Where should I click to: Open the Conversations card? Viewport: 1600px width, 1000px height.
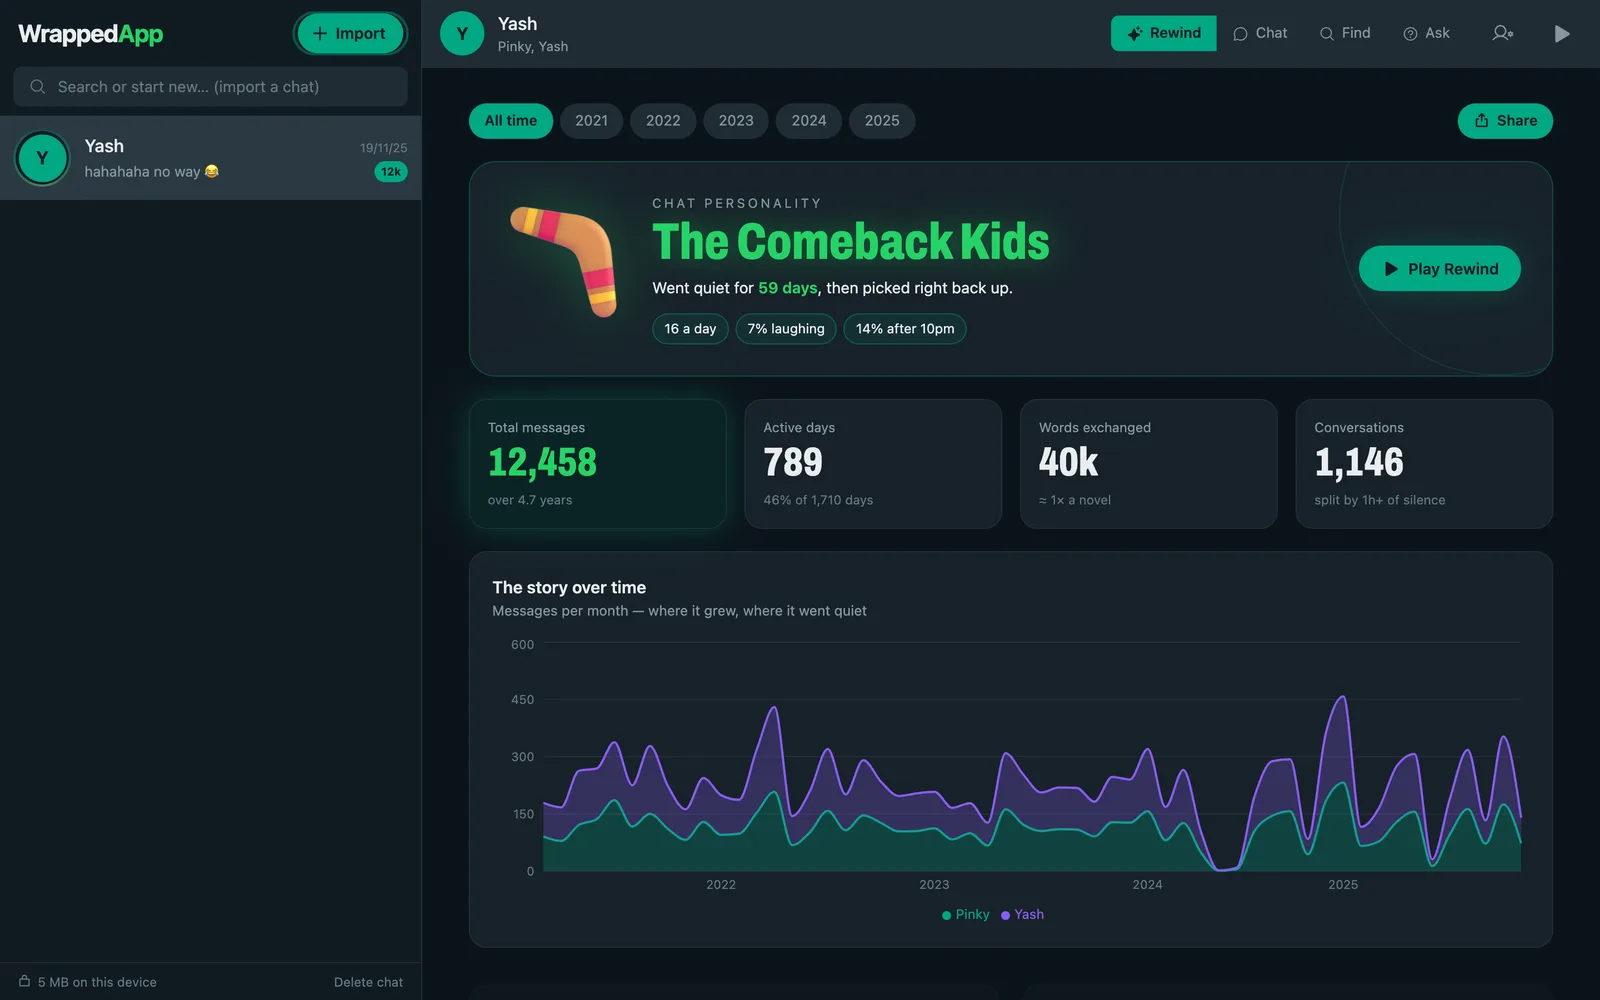pyautogui.click(x=1424, y=464)
